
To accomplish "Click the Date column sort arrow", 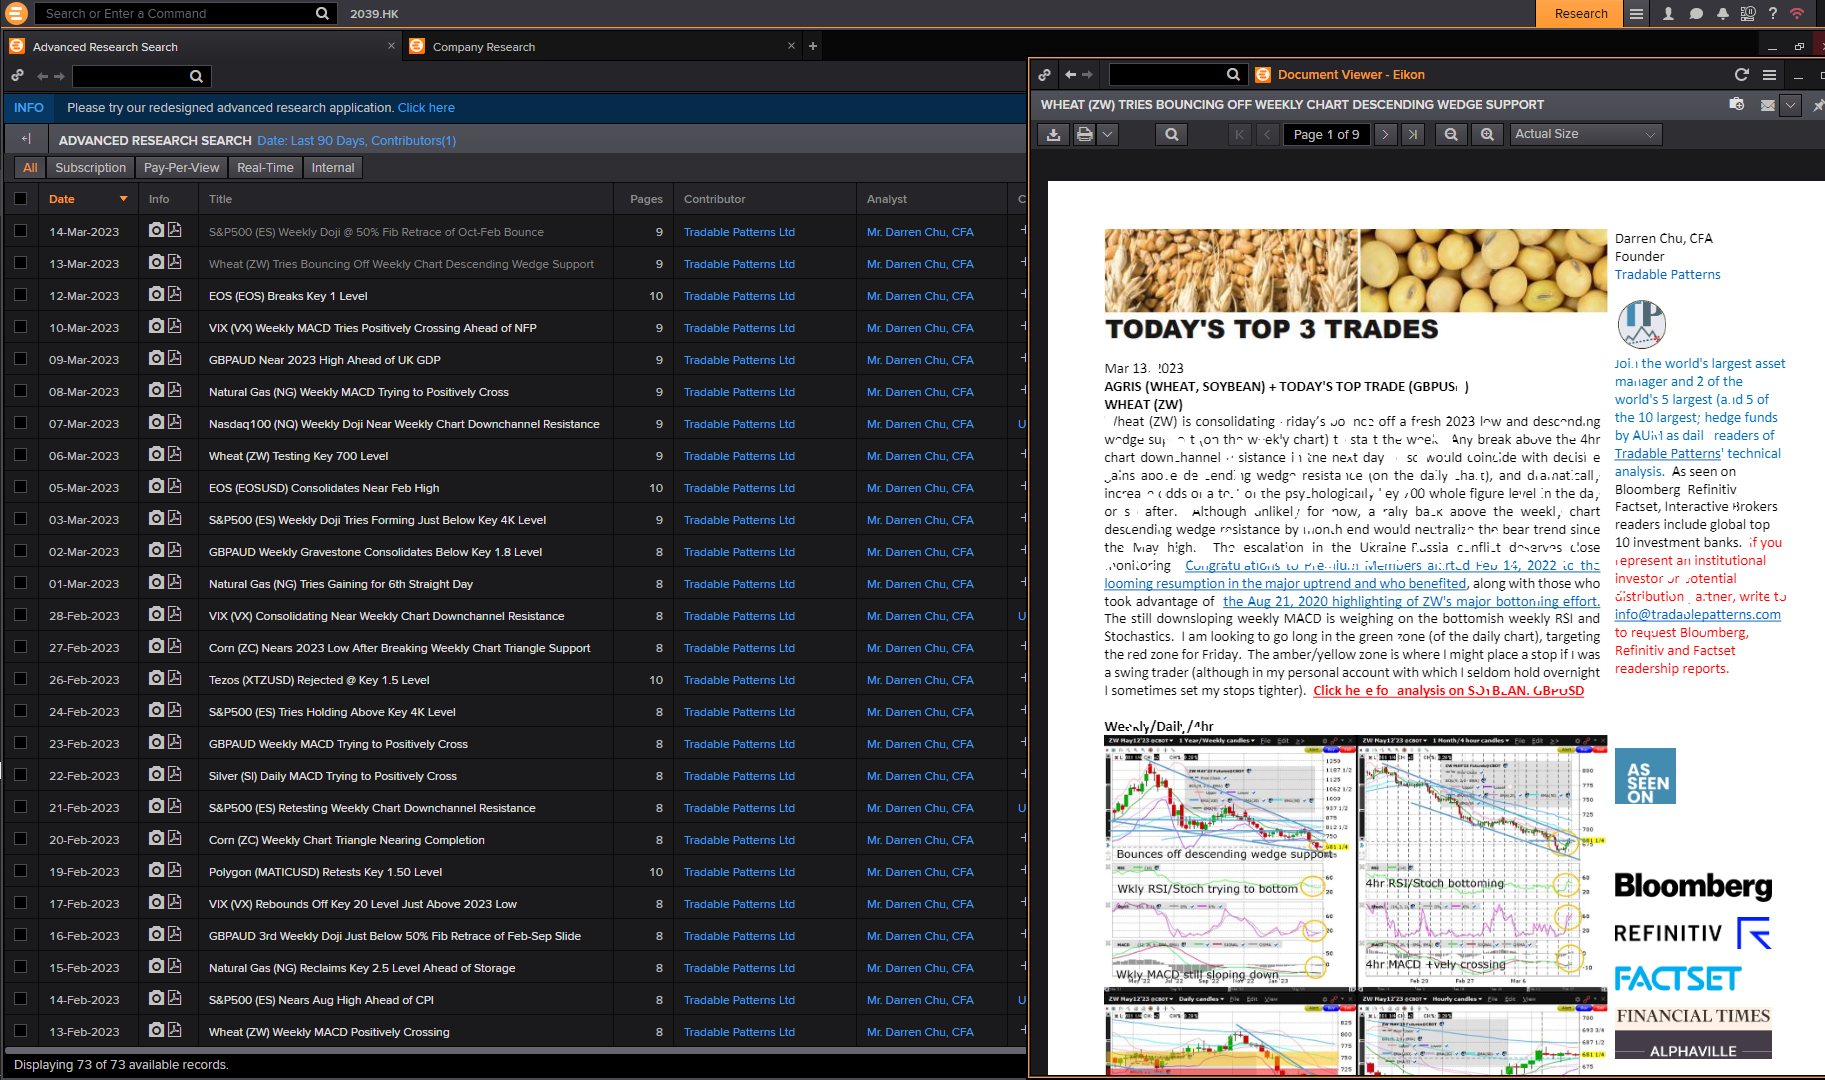I will click(x=124, y=199).
